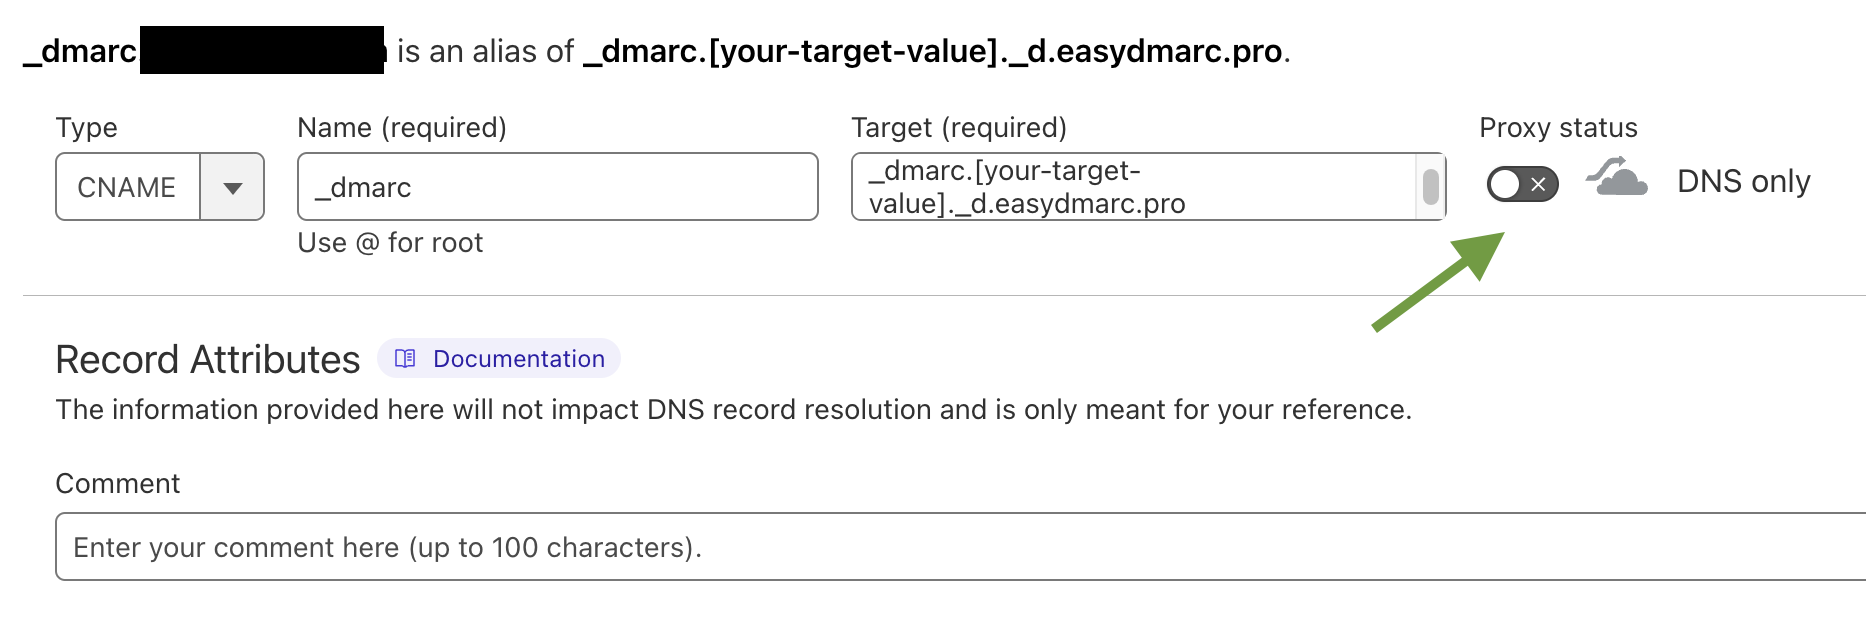Click the Name (required) label

point(402,128)
